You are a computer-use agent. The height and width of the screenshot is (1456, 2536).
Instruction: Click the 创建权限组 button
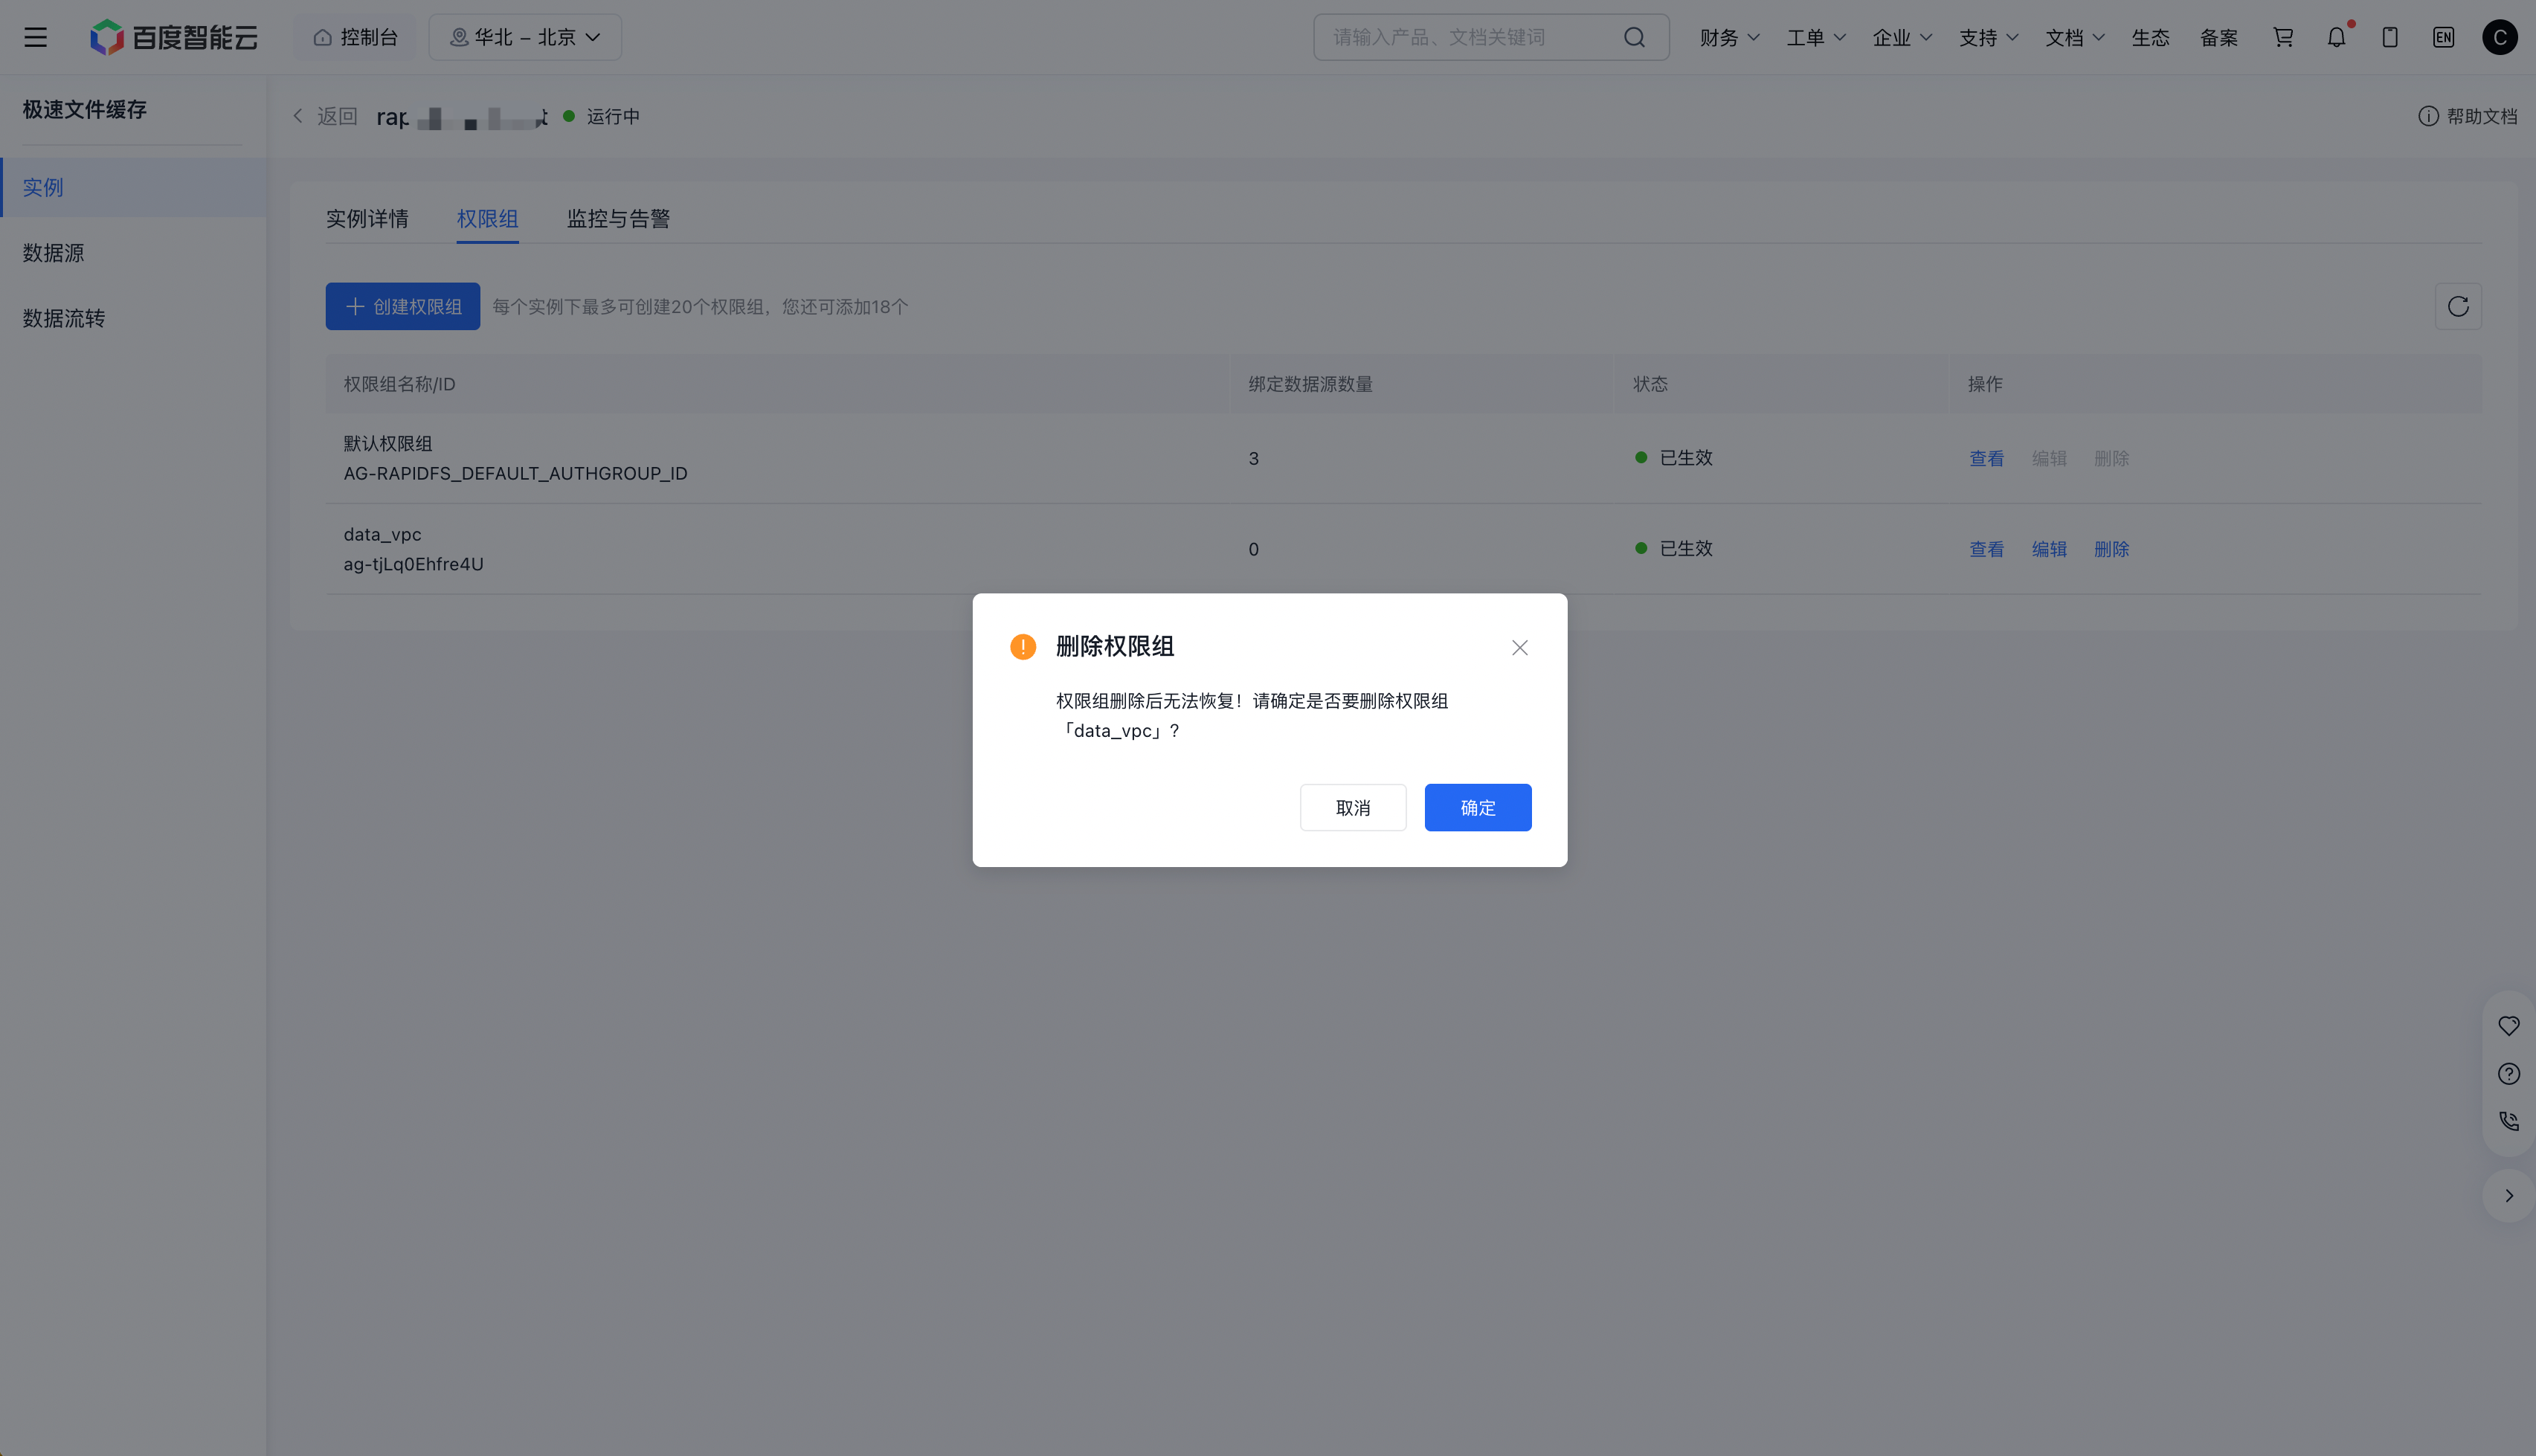point(402,306)
